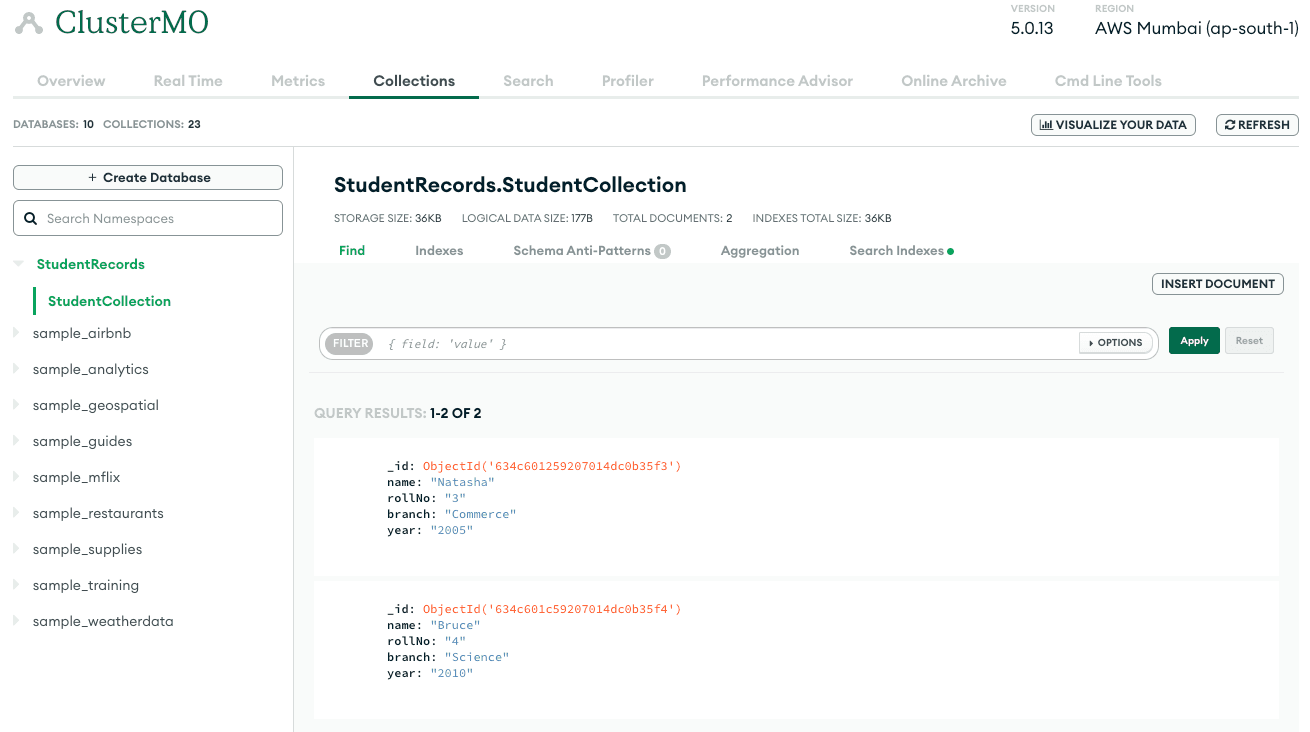Apply the filter query
This screenshot has width=1310, height=732.
1194,341
